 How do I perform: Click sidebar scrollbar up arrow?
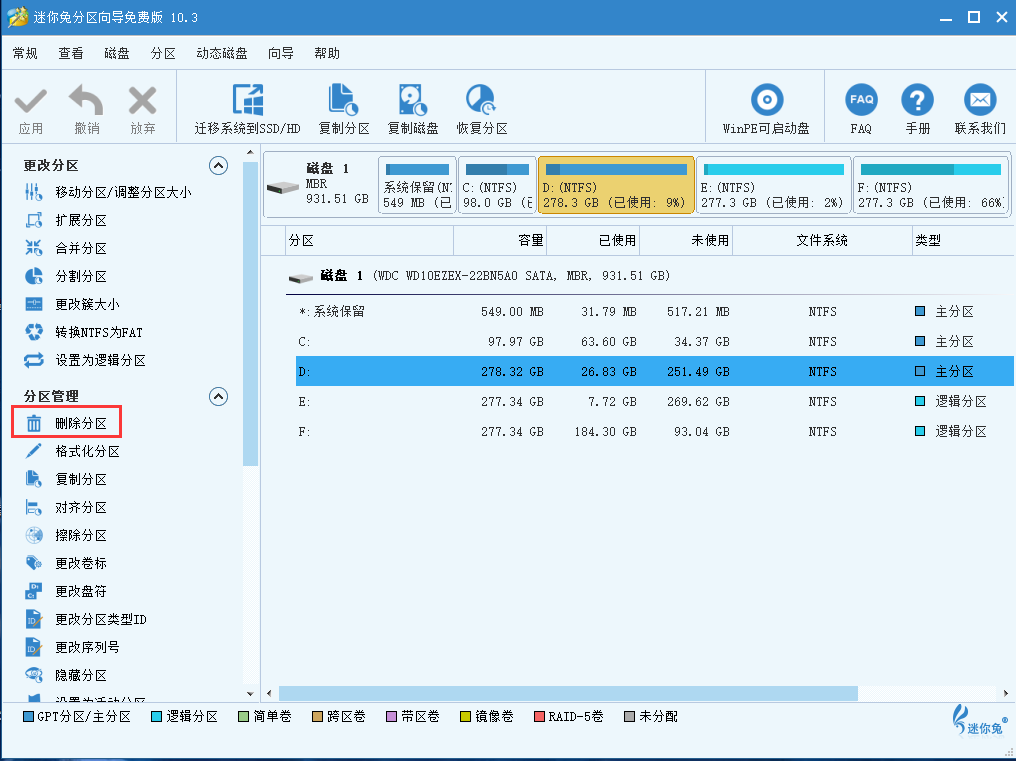250,153
